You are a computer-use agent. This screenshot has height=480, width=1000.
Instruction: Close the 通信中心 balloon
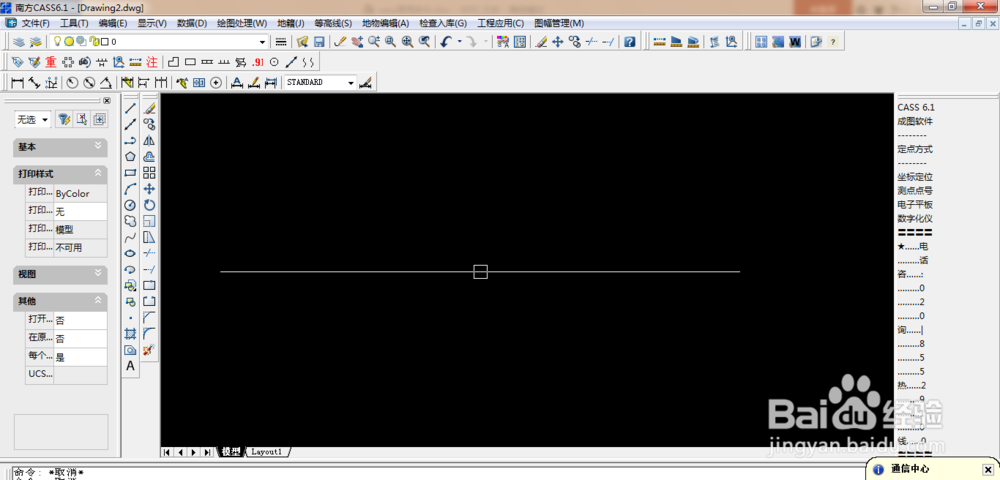(x=987, y=469)
